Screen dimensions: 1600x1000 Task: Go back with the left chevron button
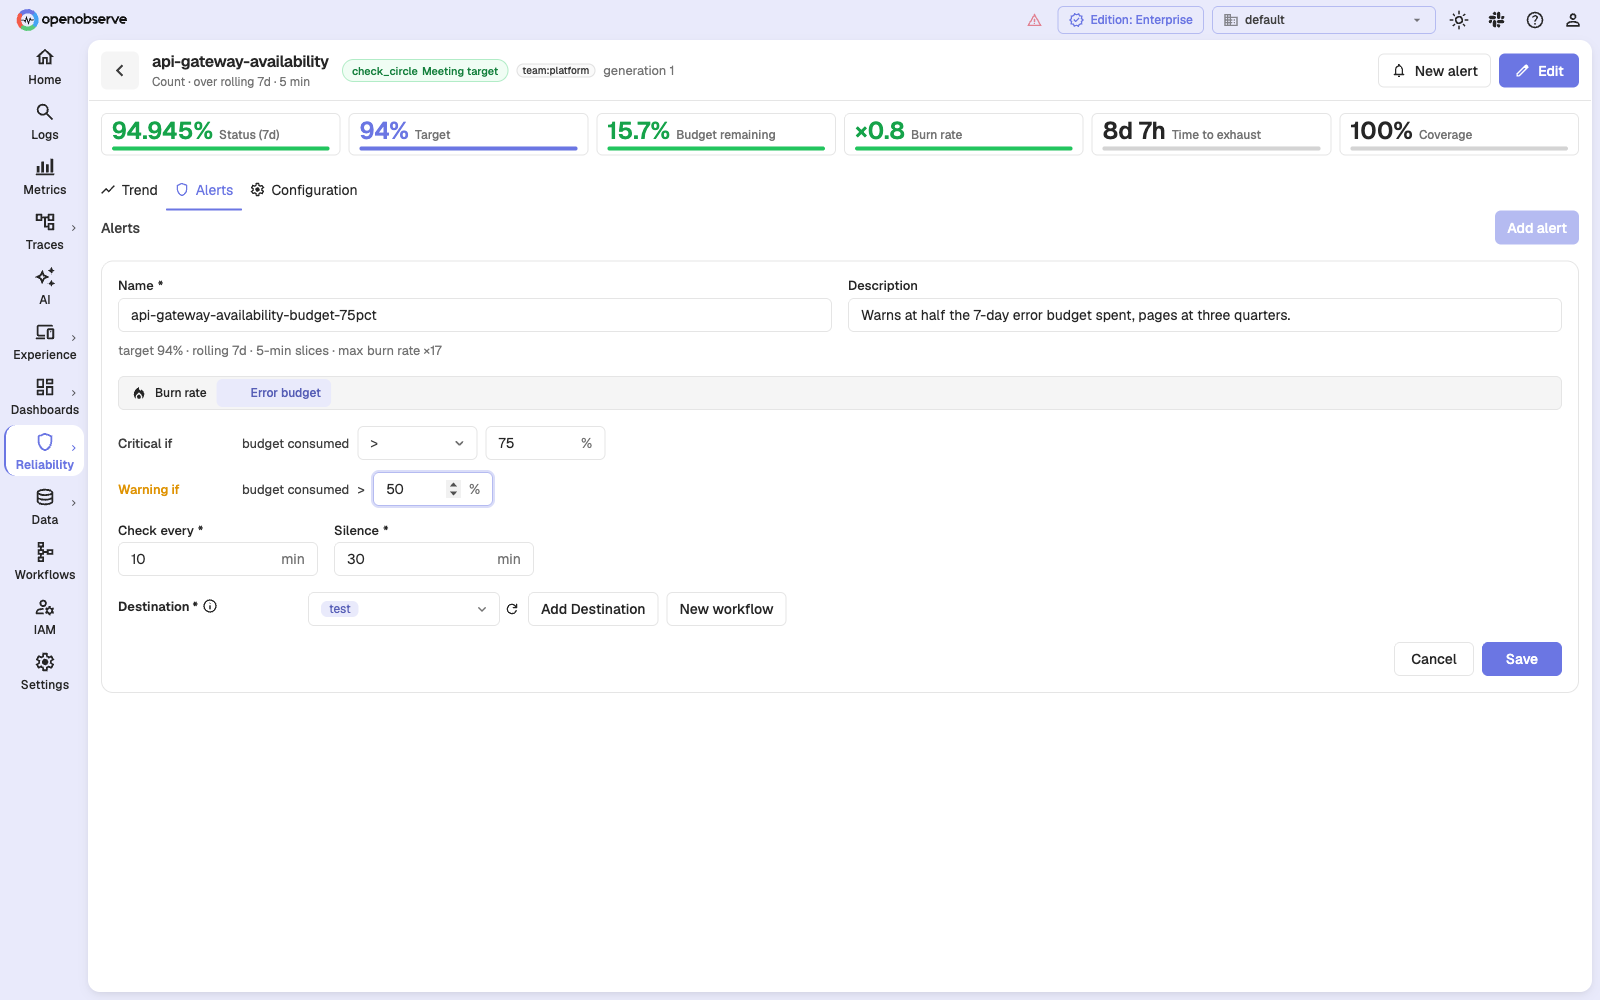point(120,70)
